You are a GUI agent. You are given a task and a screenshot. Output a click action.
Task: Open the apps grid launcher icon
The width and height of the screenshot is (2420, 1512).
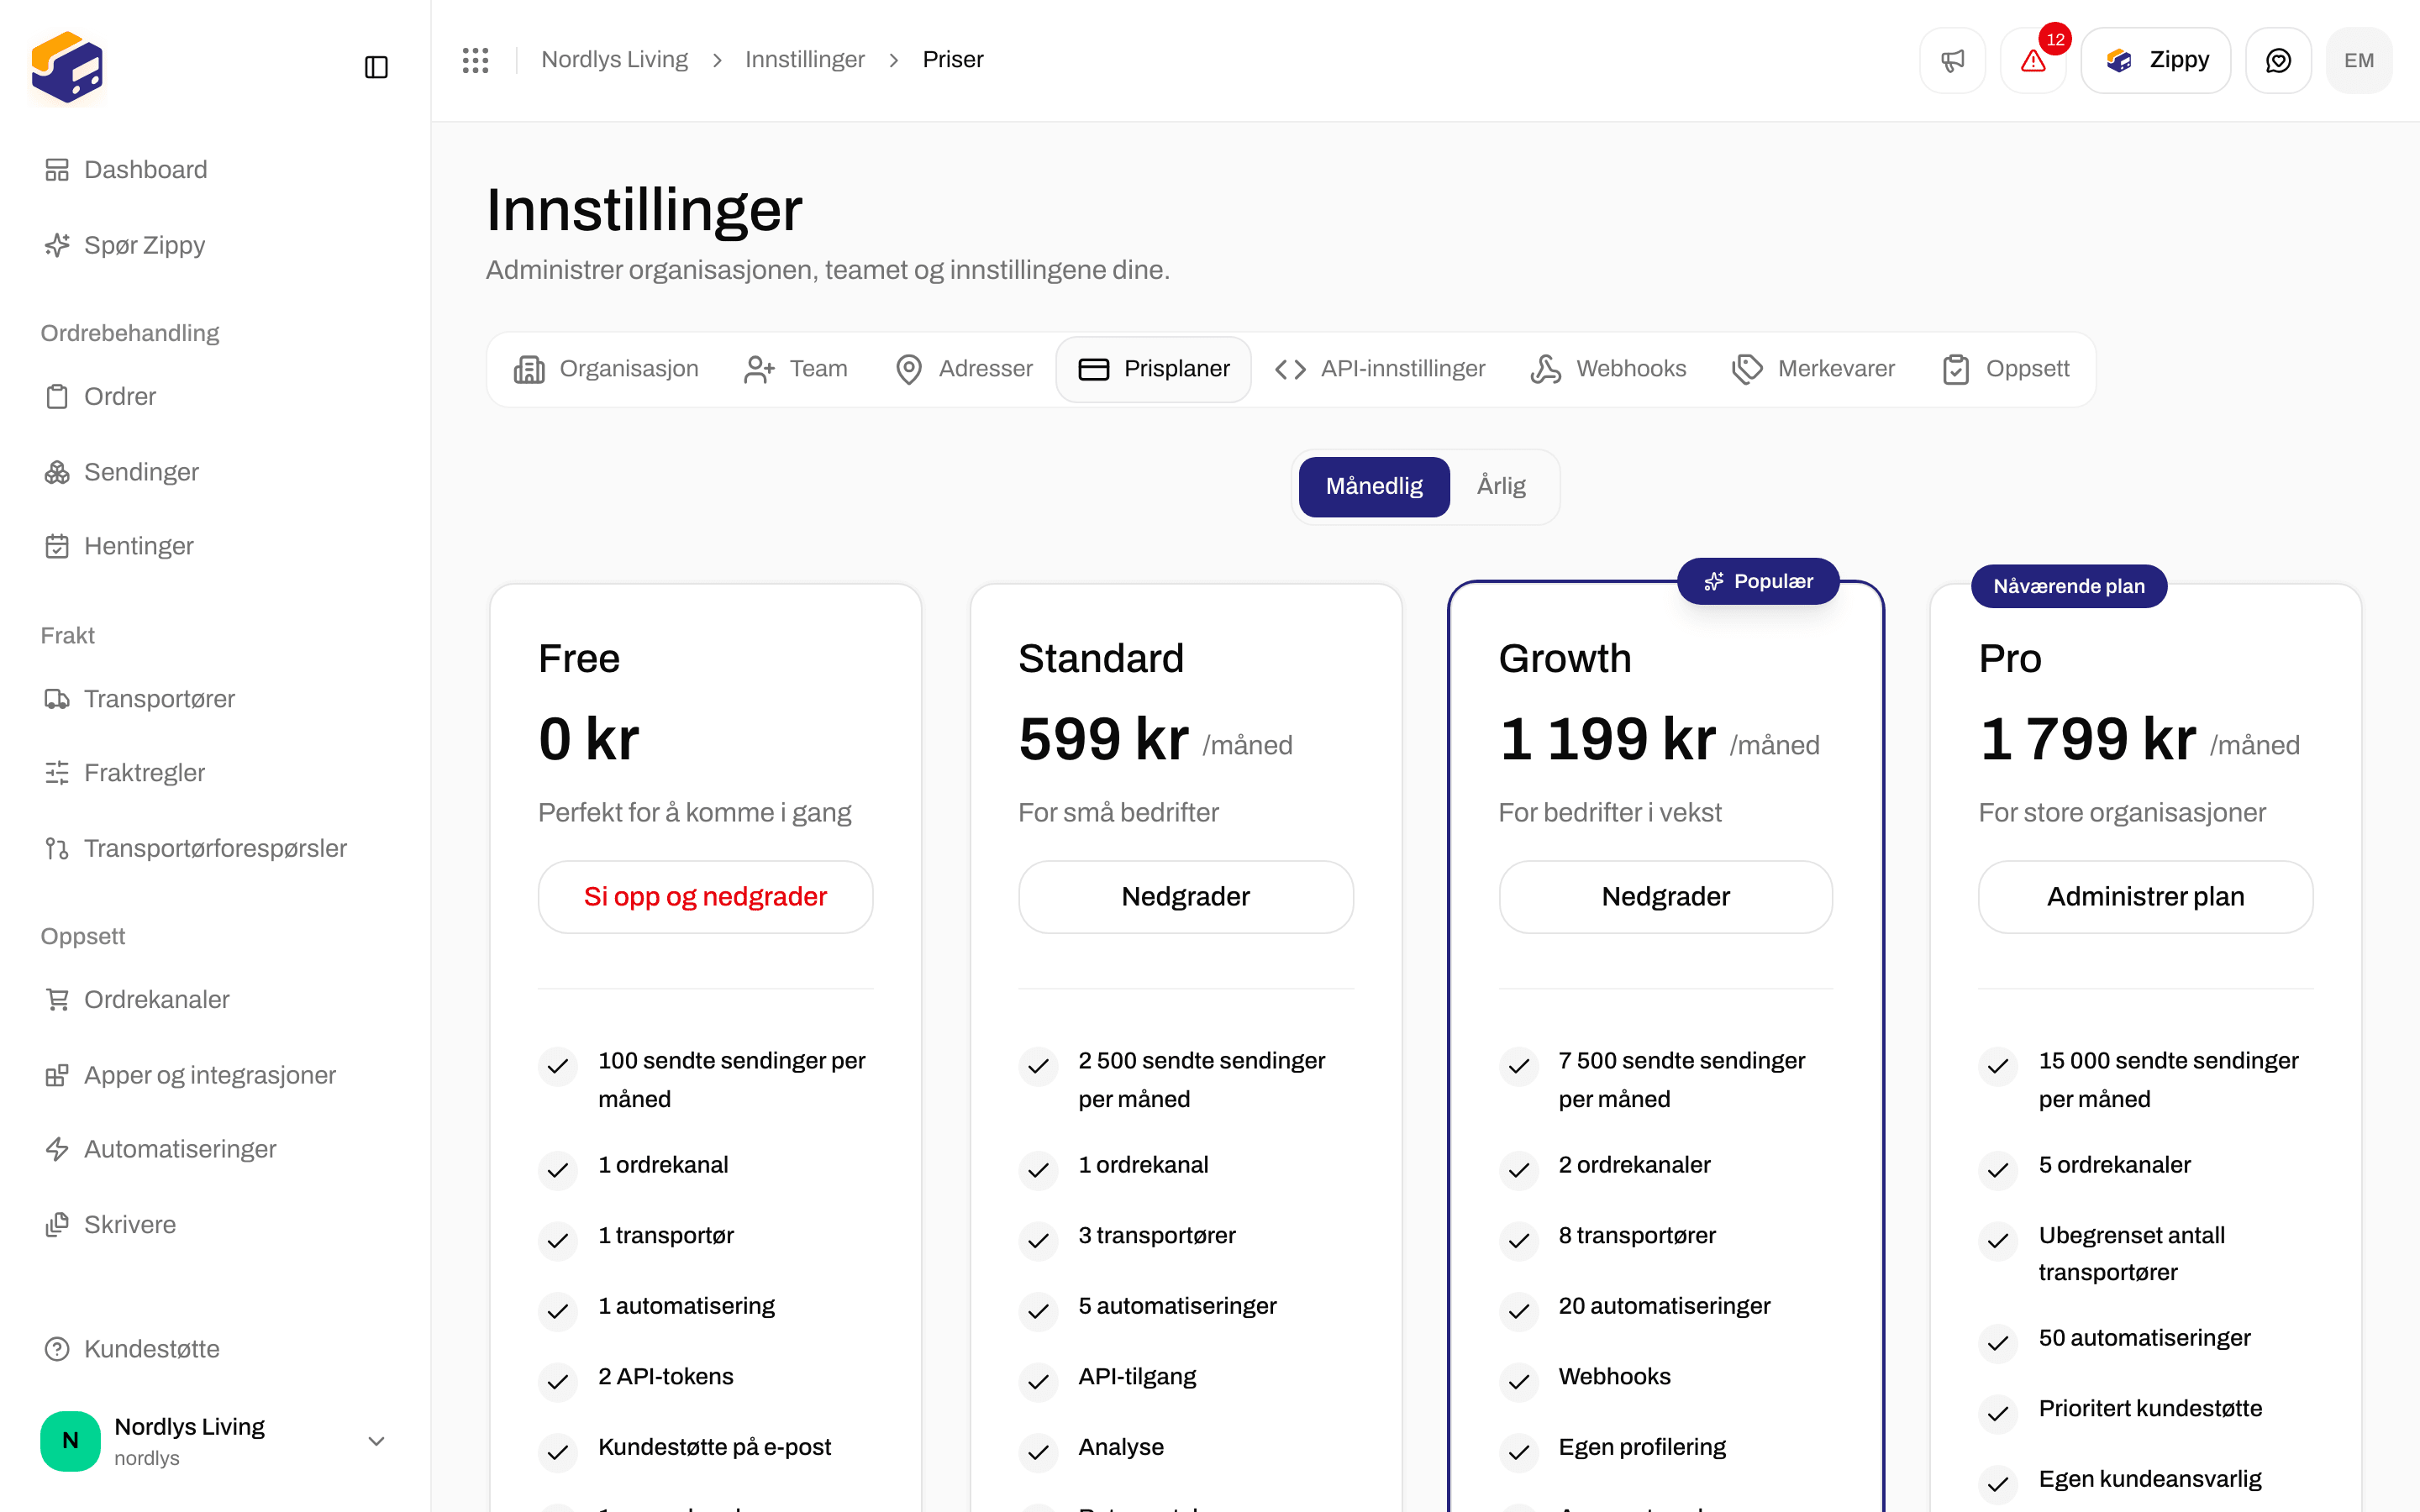475,60
